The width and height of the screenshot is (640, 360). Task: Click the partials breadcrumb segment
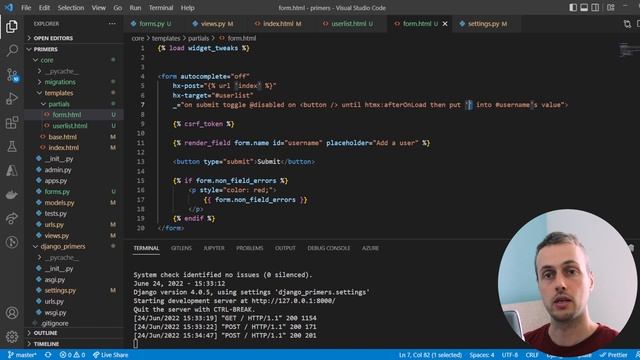pos(198,38)
